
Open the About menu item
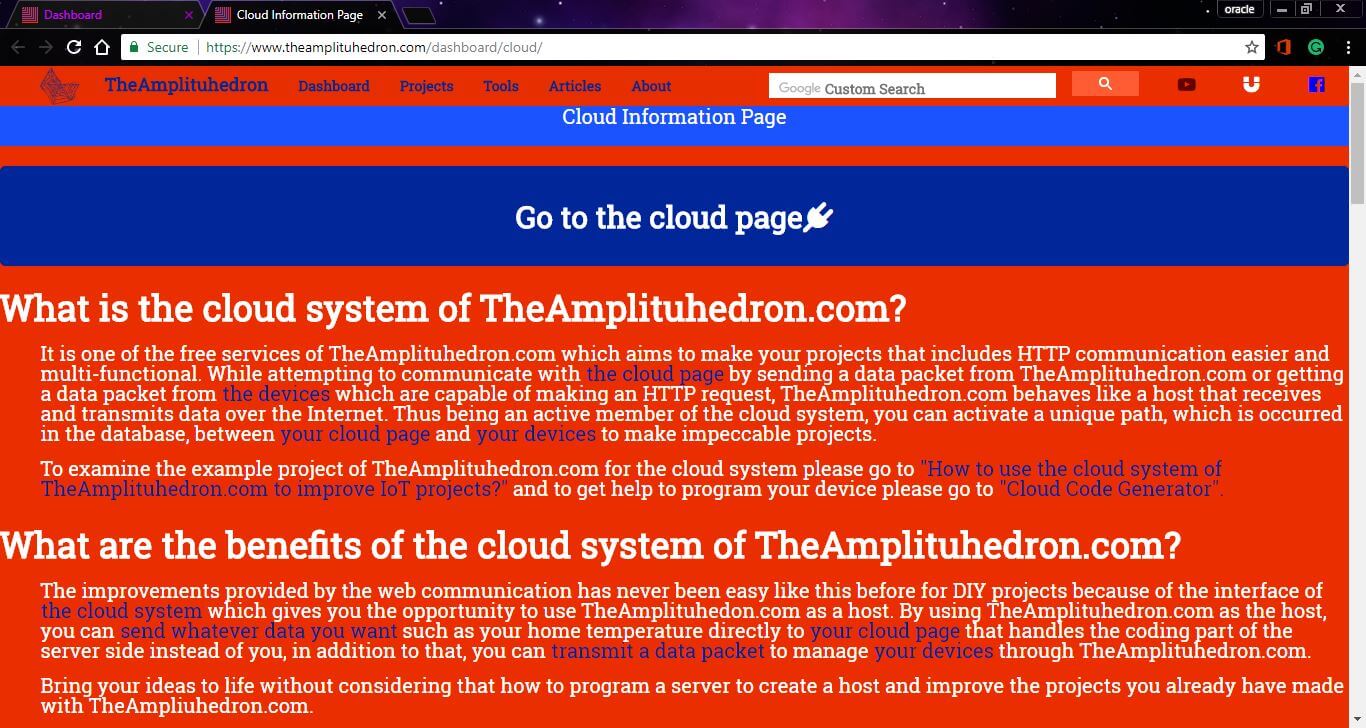[x=651, y=86]
